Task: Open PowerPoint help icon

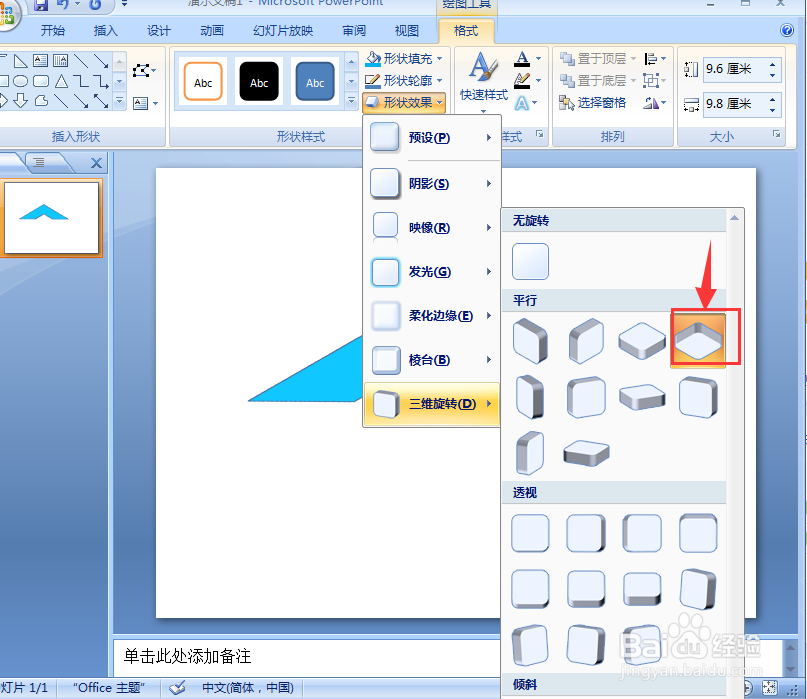Action: click(x=786, y=30)
